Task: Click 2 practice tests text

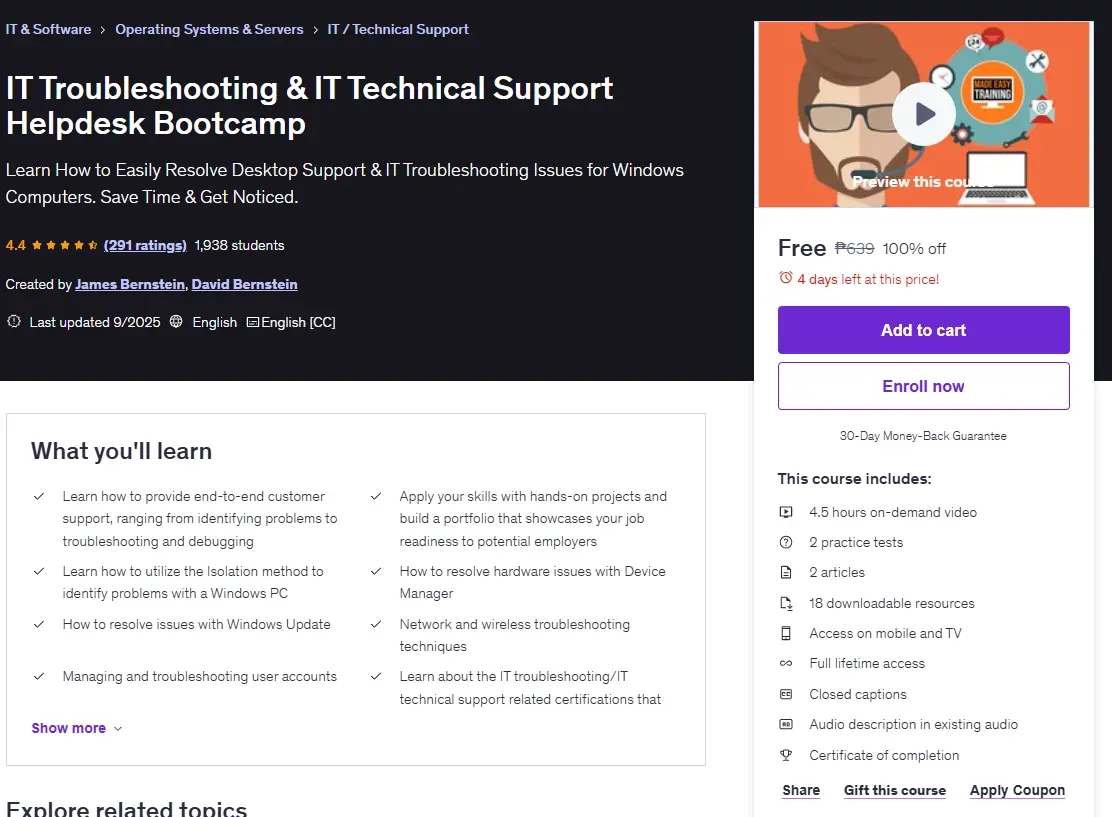Action: point(856,543)
